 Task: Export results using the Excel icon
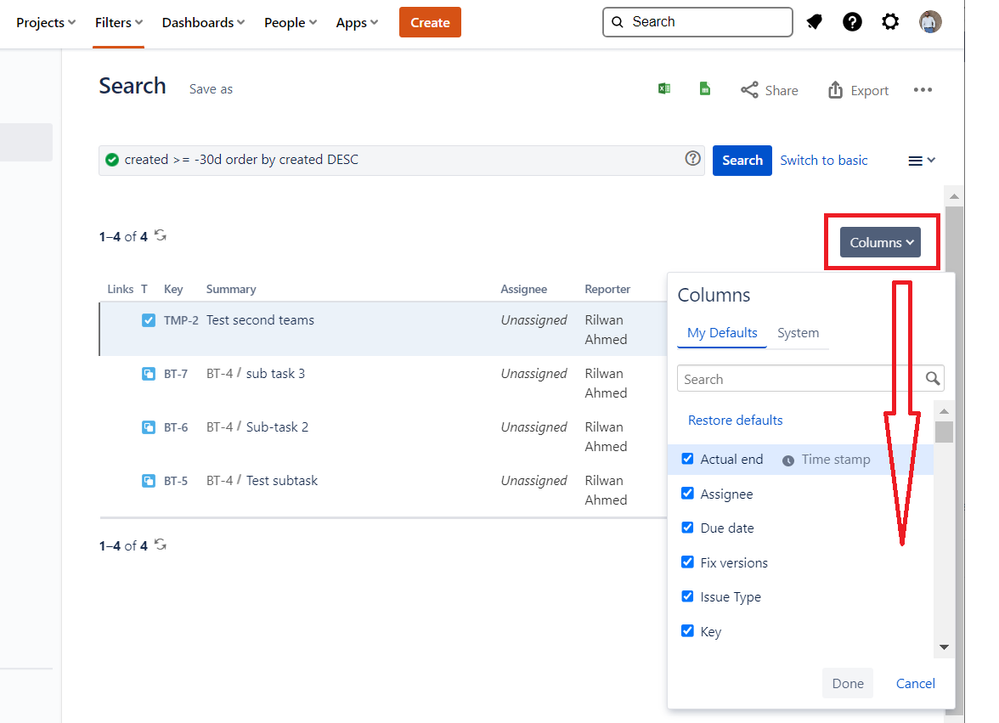664,89
